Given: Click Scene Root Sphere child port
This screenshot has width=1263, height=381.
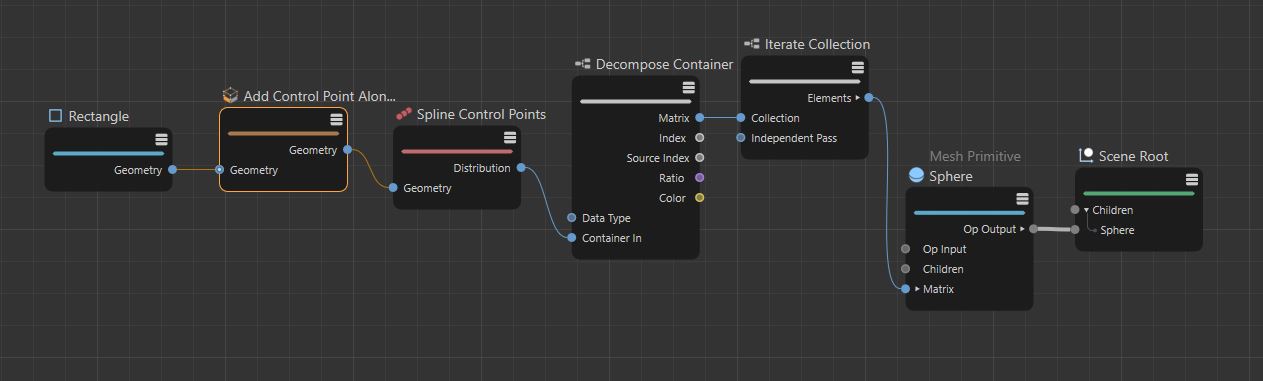Looking at the screenshot, I should 1075,230.
